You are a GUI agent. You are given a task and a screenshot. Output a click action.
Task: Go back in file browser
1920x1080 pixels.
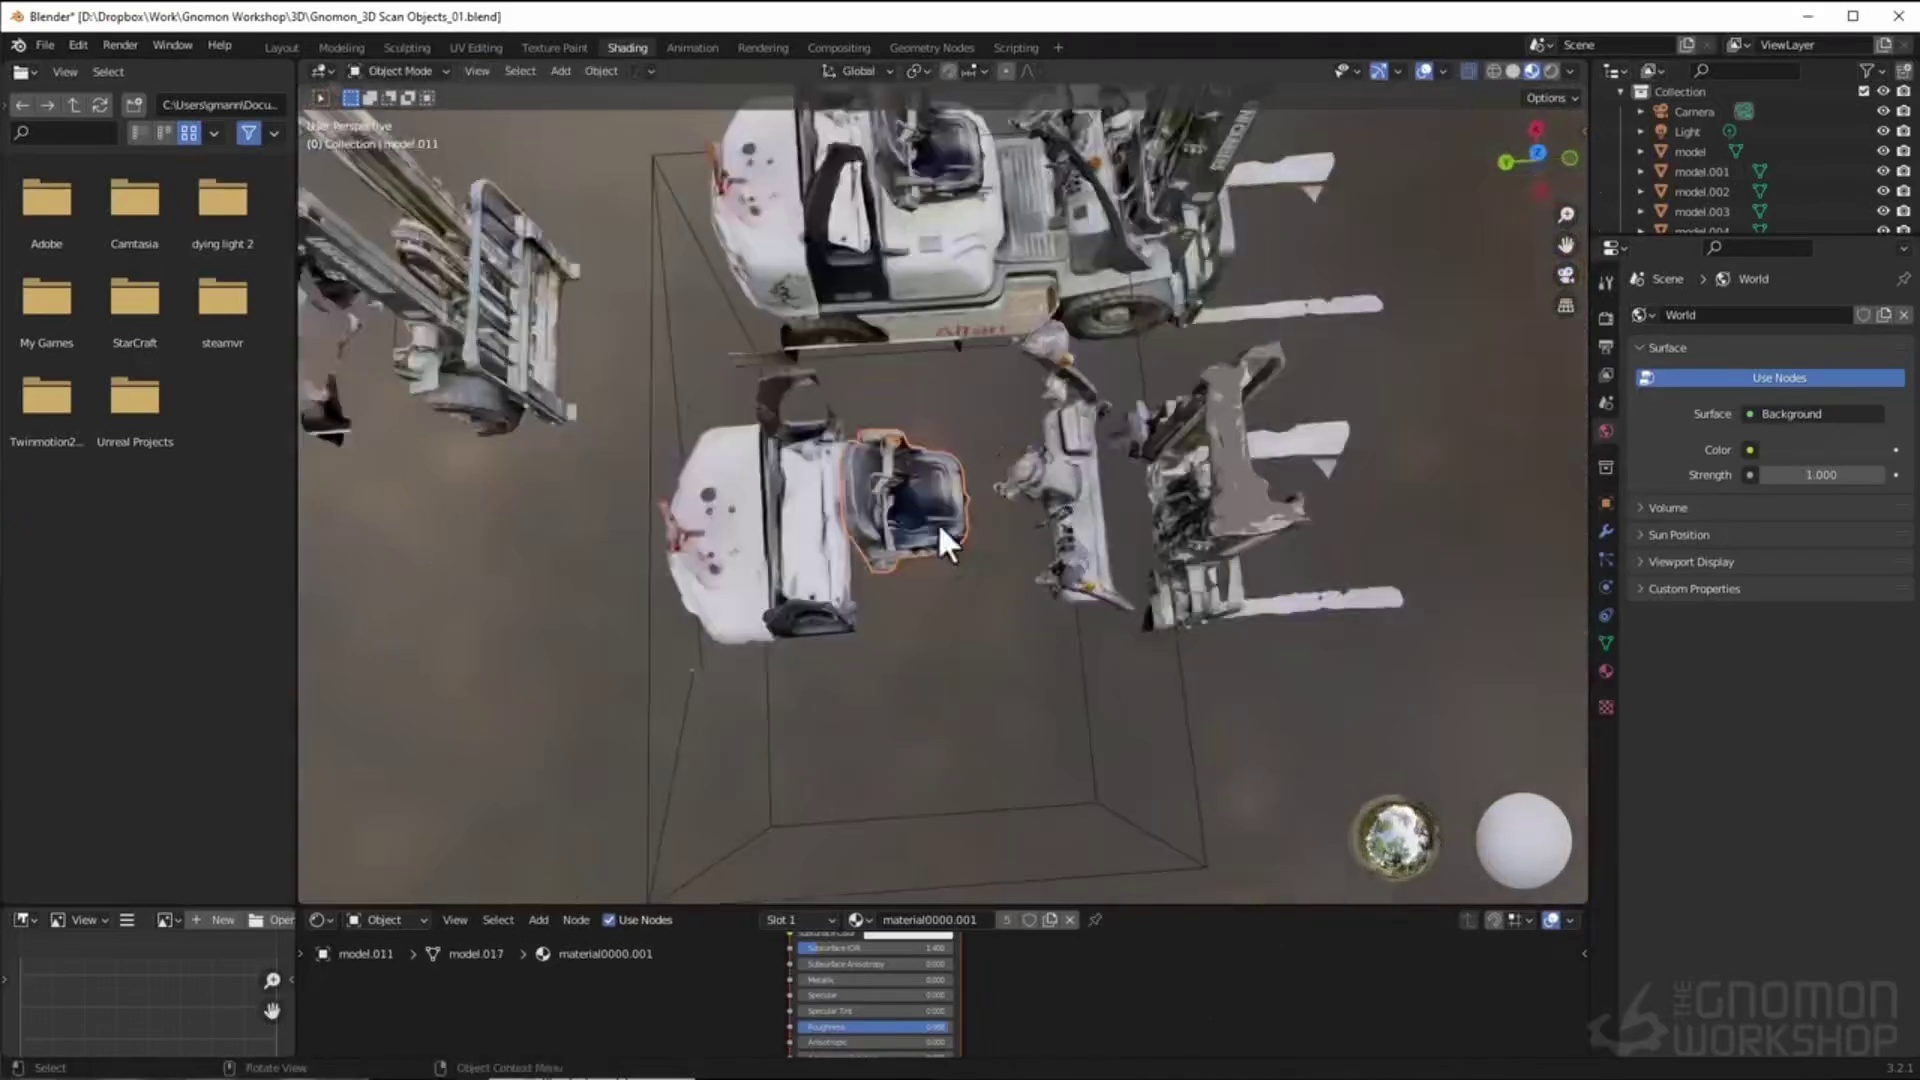(x=22, y=105)
